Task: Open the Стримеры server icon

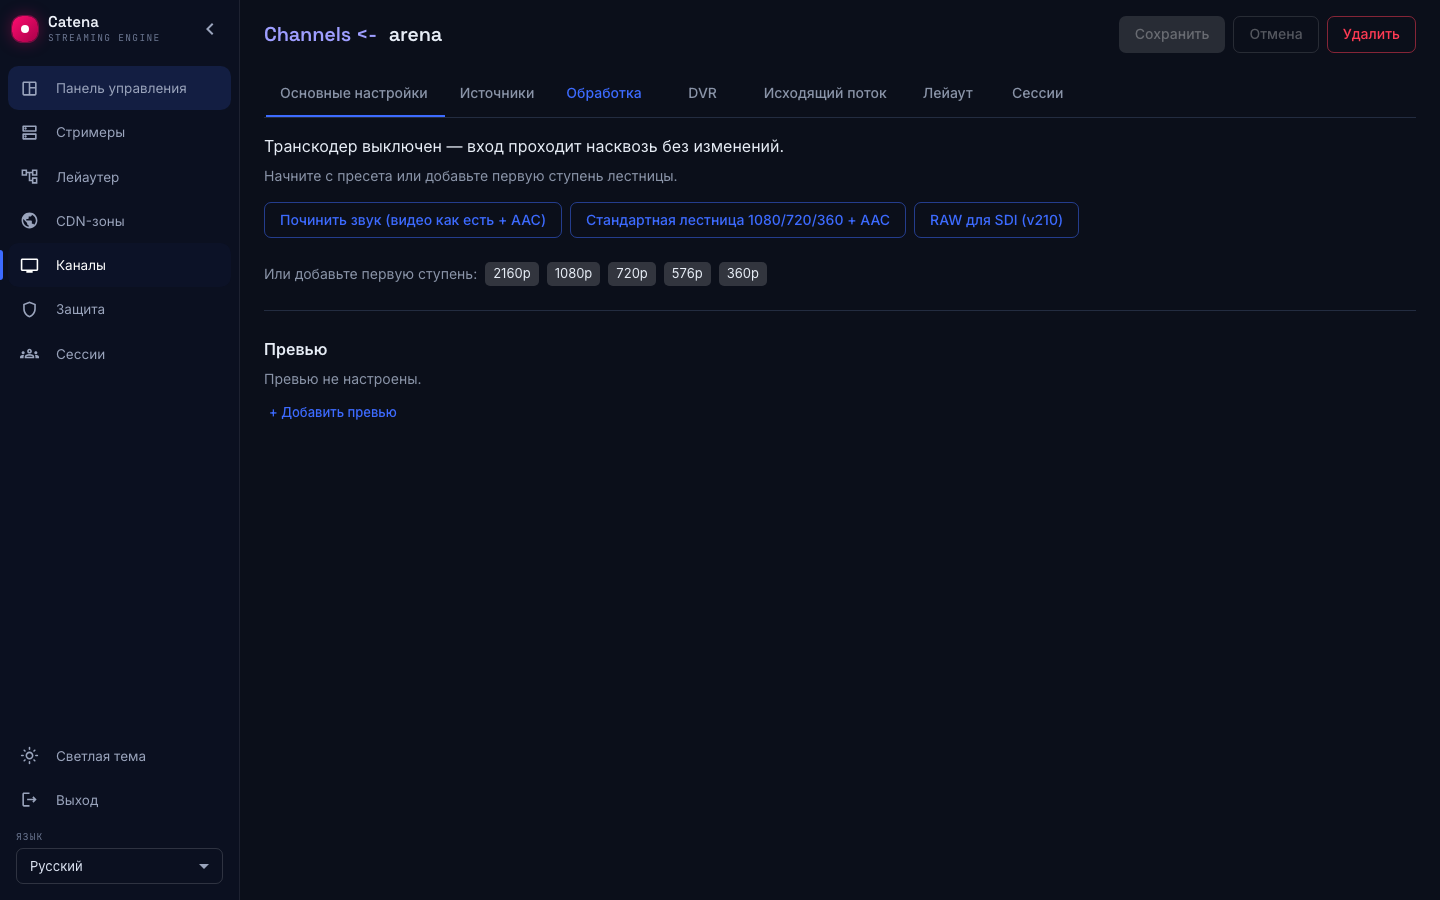Action: click(x=30, y=132)
